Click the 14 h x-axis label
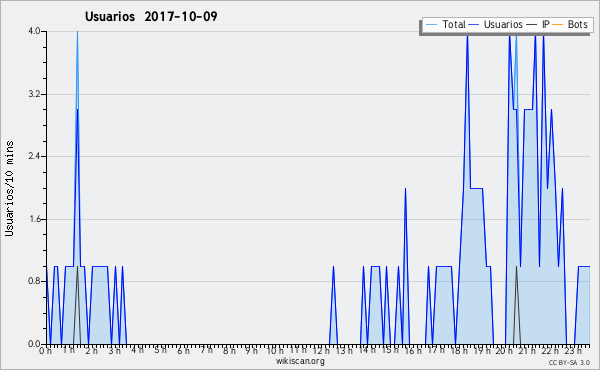Viewport: 600px width, 370px height. pos(367,350)
